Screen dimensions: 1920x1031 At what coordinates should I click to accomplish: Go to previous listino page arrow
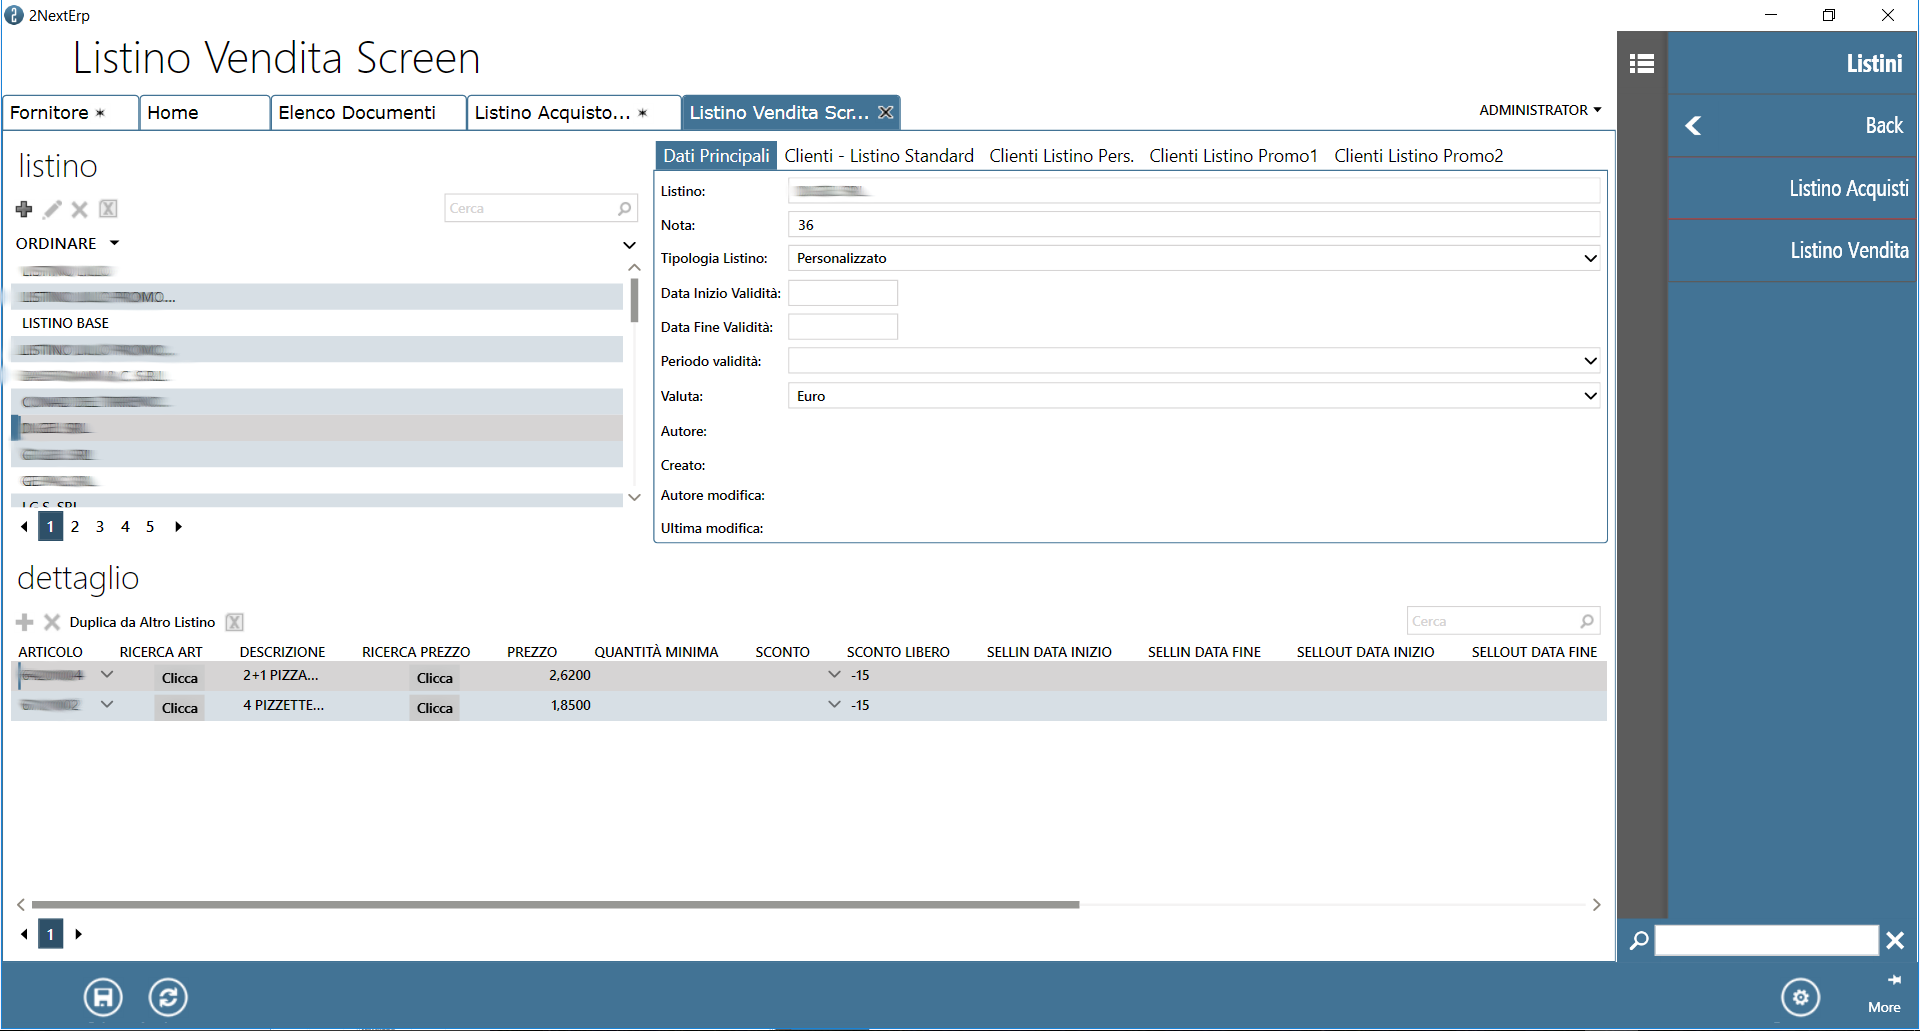point(24,527)
